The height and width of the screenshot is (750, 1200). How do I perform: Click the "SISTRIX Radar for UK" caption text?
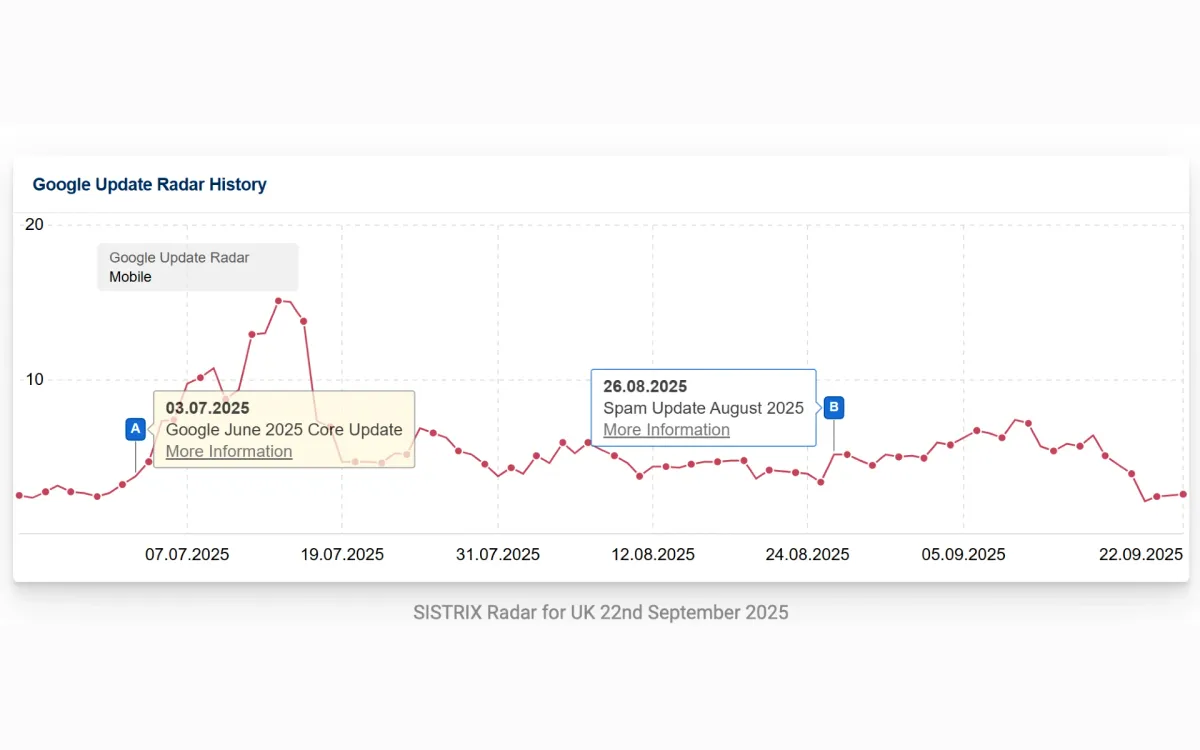[600, 611]
